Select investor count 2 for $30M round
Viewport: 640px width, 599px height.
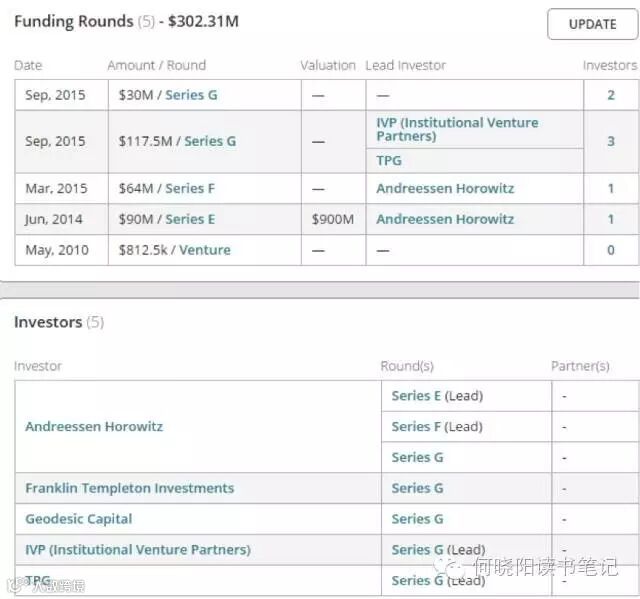point(611,95)
